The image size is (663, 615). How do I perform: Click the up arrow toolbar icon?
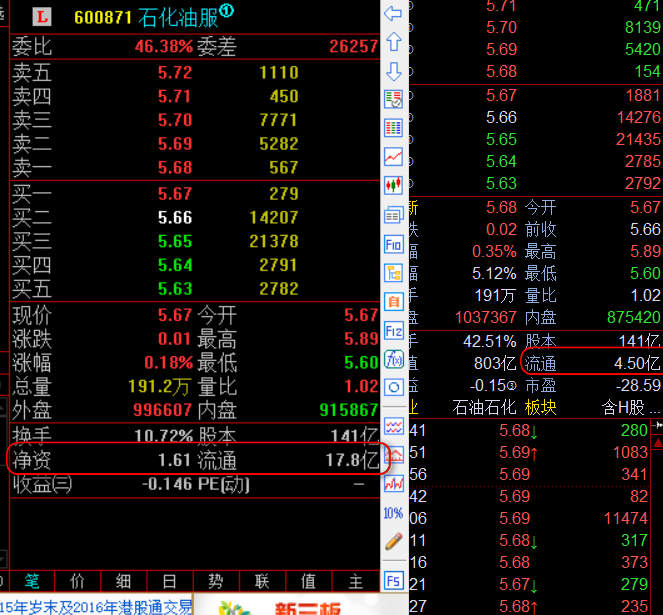[x=393, y=42]
